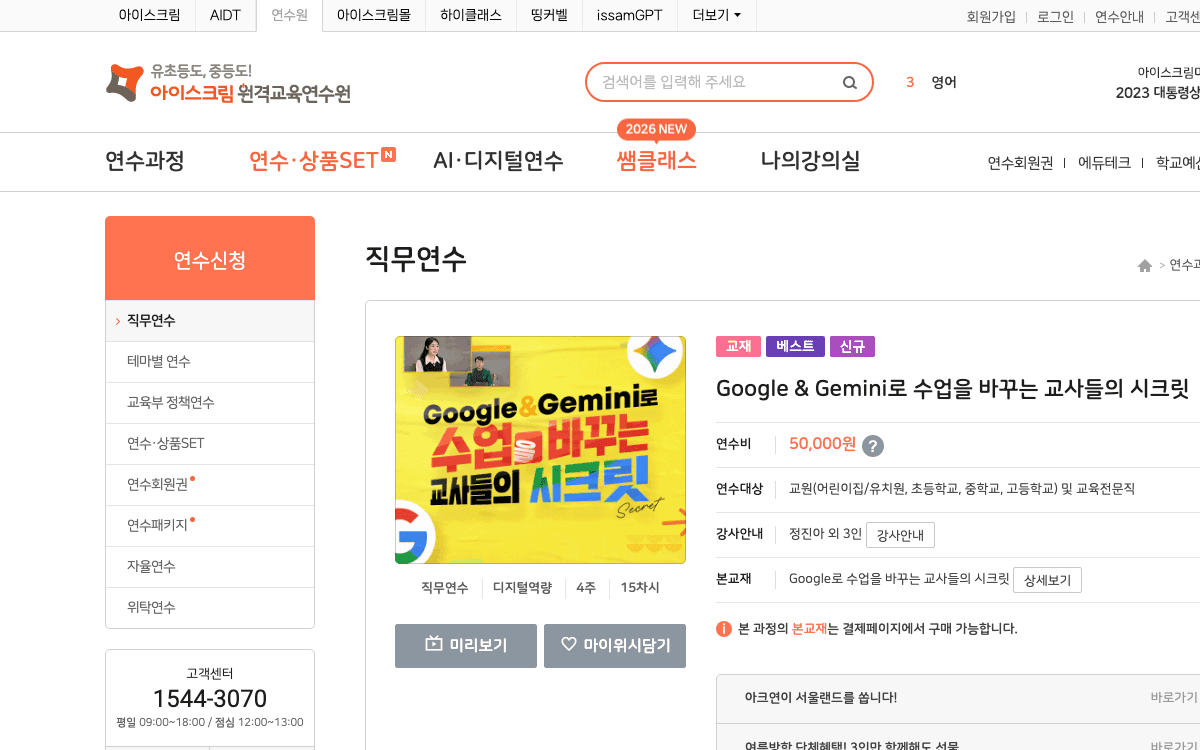Open the issamGPT top tab
This screenshot has width=1200, height=750.
click(x=629, y=15)
